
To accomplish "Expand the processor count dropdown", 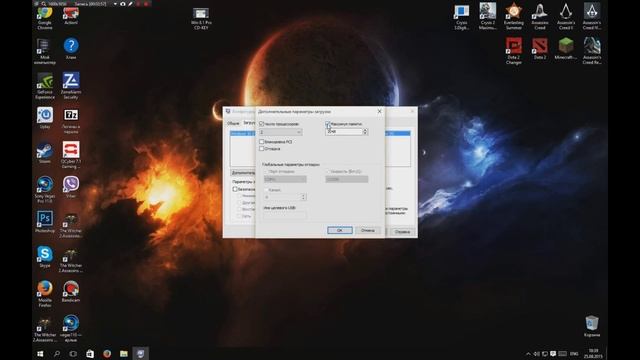I will coord(299,132).
